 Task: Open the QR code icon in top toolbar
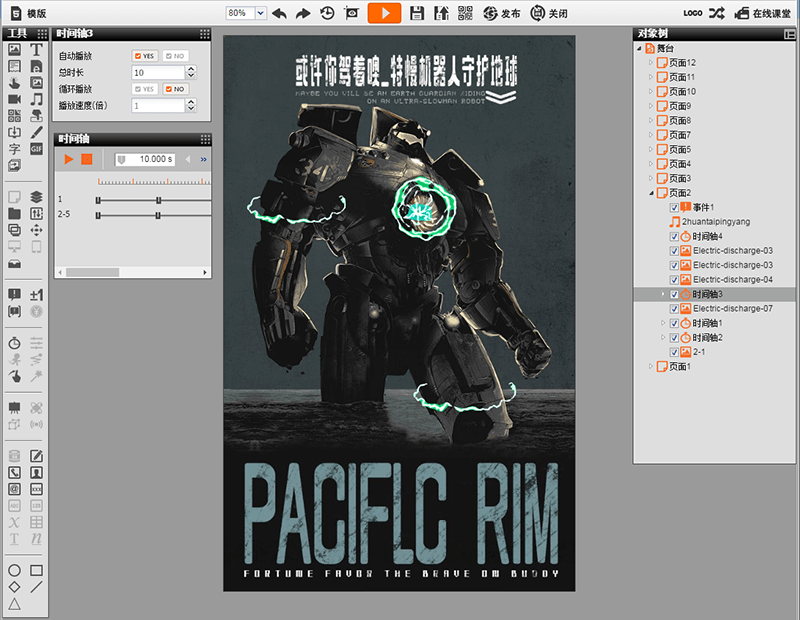click(x=465, y=13)
